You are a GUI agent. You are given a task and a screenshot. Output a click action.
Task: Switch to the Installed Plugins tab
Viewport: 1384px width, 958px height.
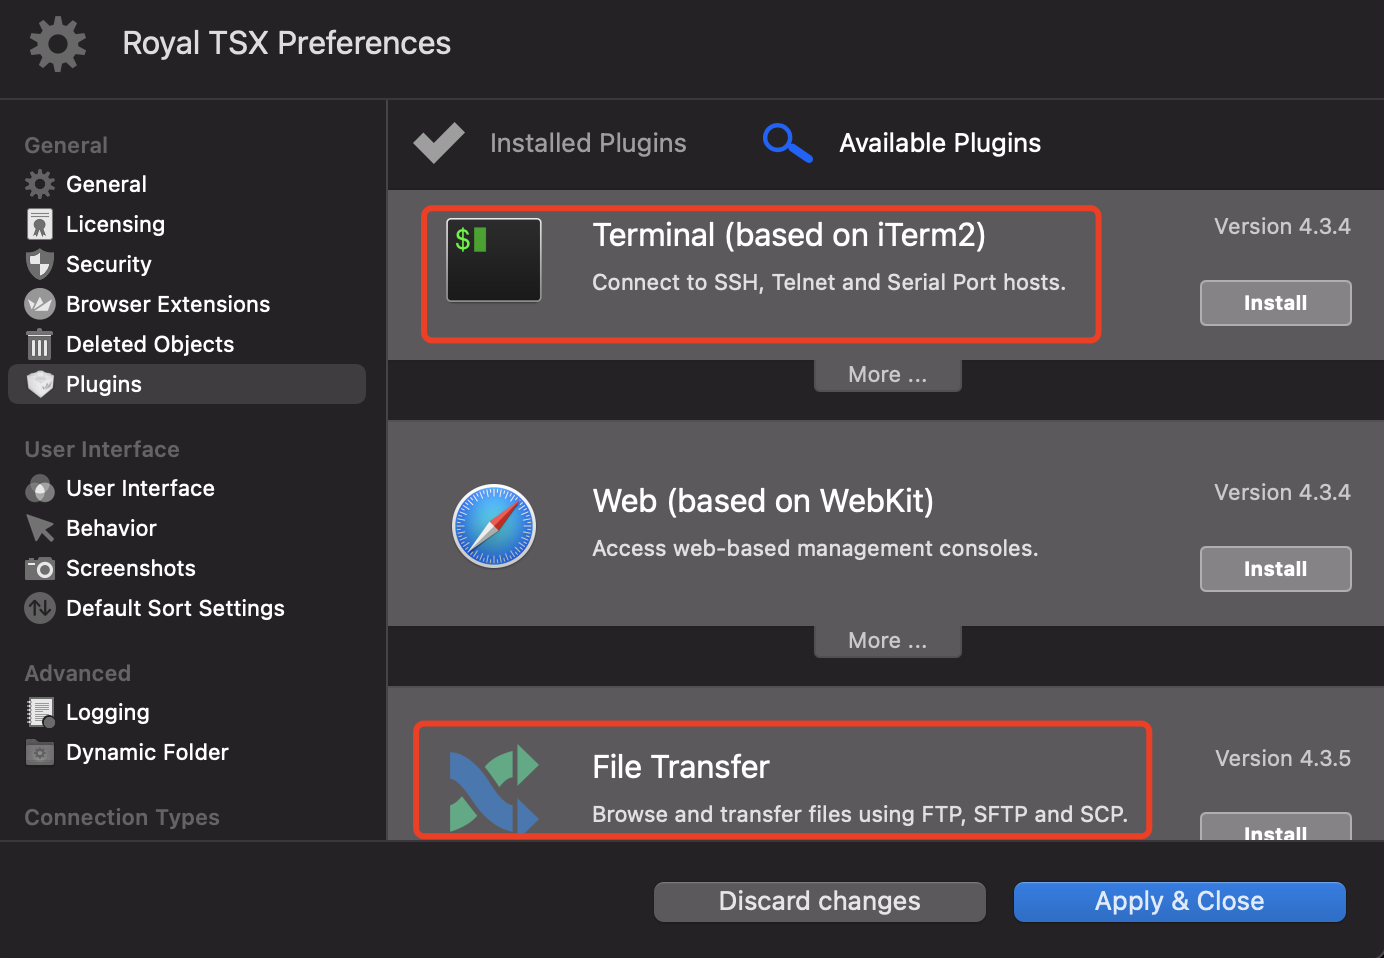click(x=549, y=143)
